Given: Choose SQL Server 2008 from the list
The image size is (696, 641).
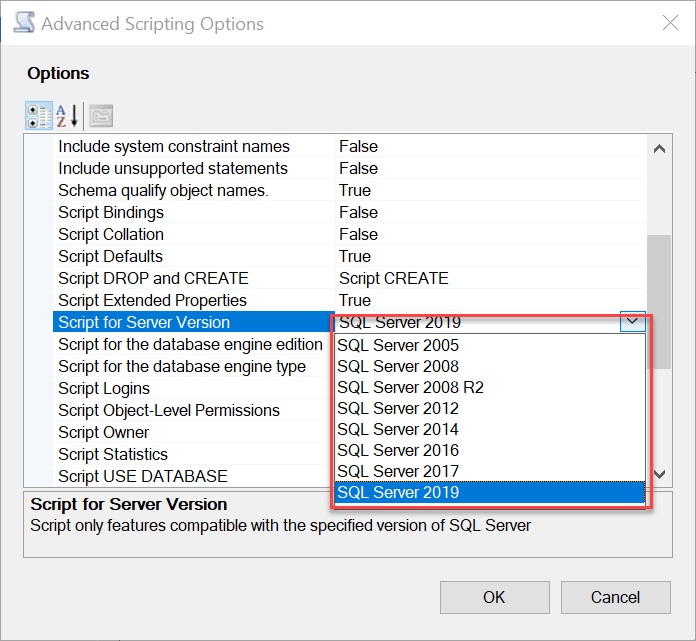Looking at the screenshot, I should point(490,366).
